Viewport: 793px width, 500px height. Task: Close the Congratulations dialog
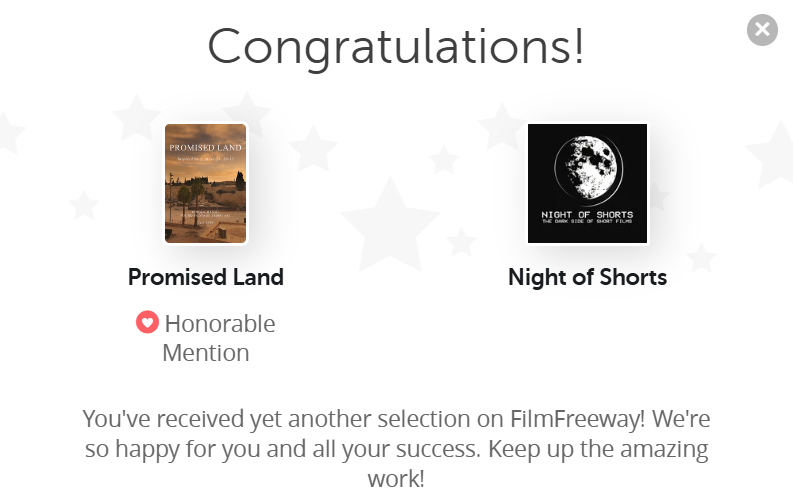(762, 30)
